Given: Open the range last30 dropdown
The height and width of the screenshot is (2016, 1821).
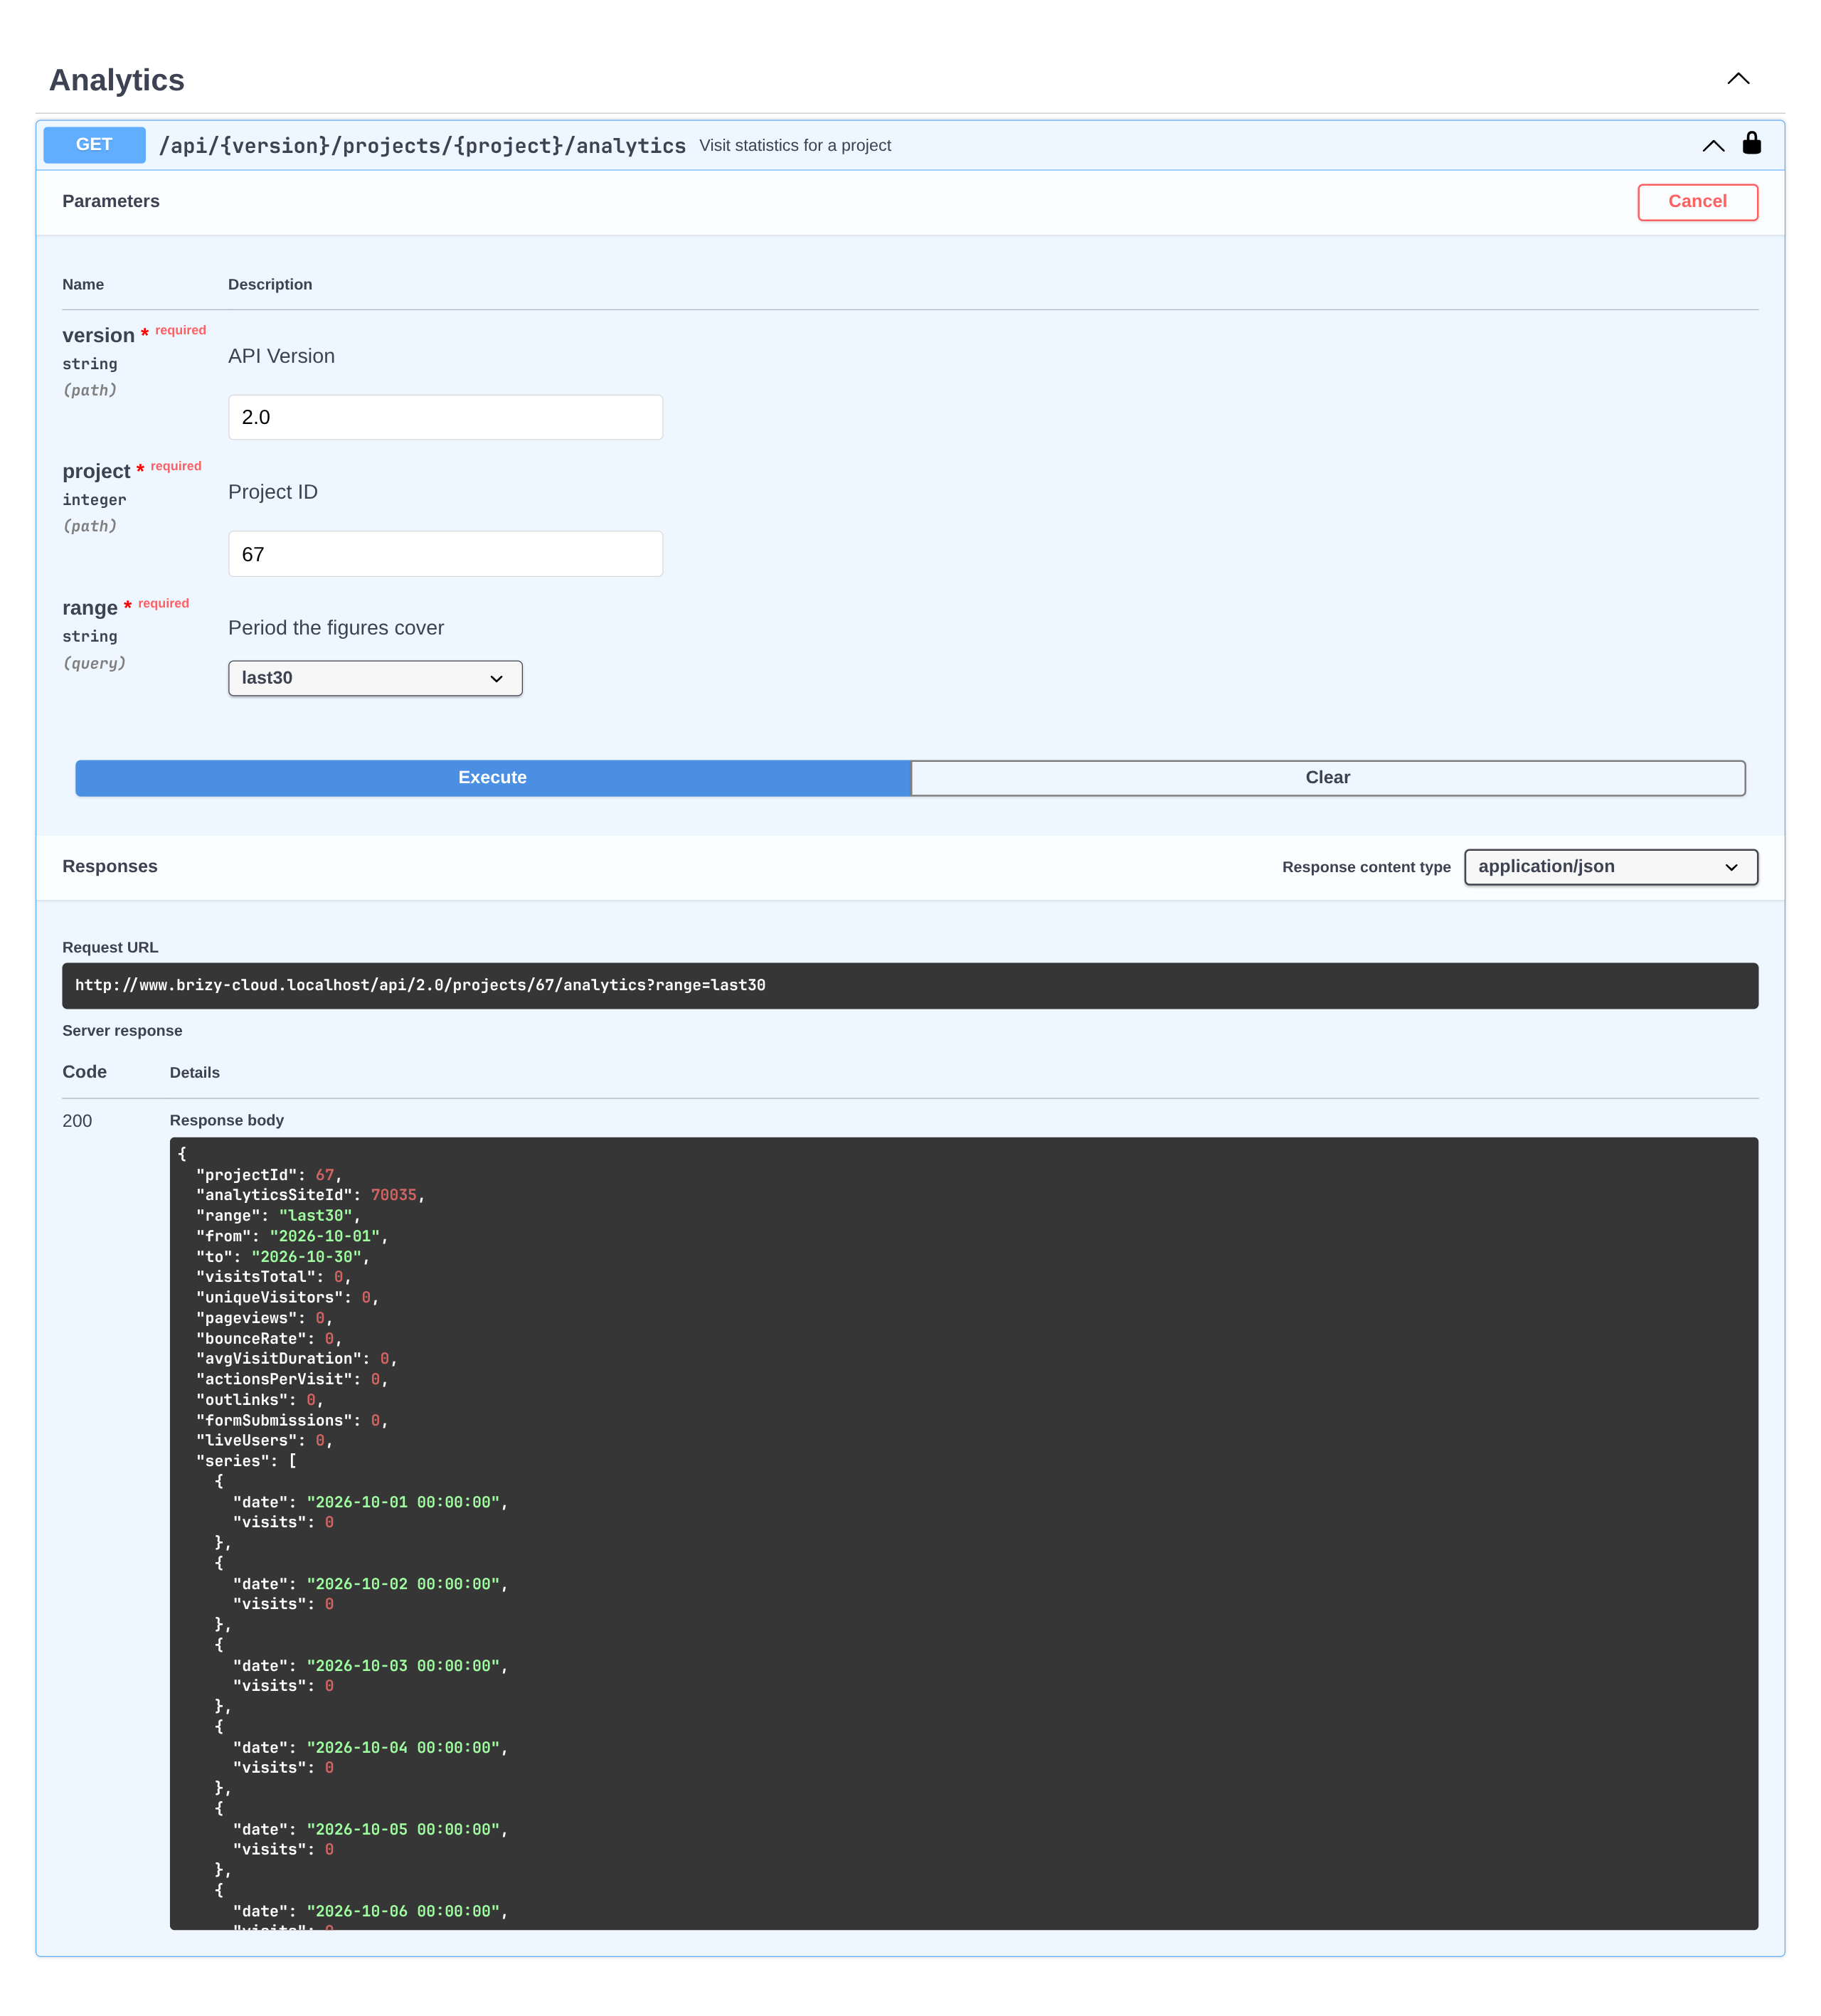Looking at the screenshot, I should [x=375, y=678].
